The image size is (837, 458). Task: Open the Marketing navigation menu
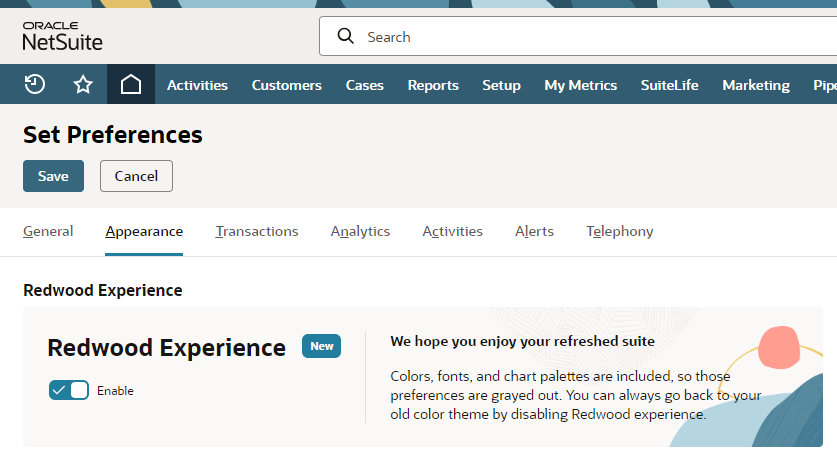756,85
